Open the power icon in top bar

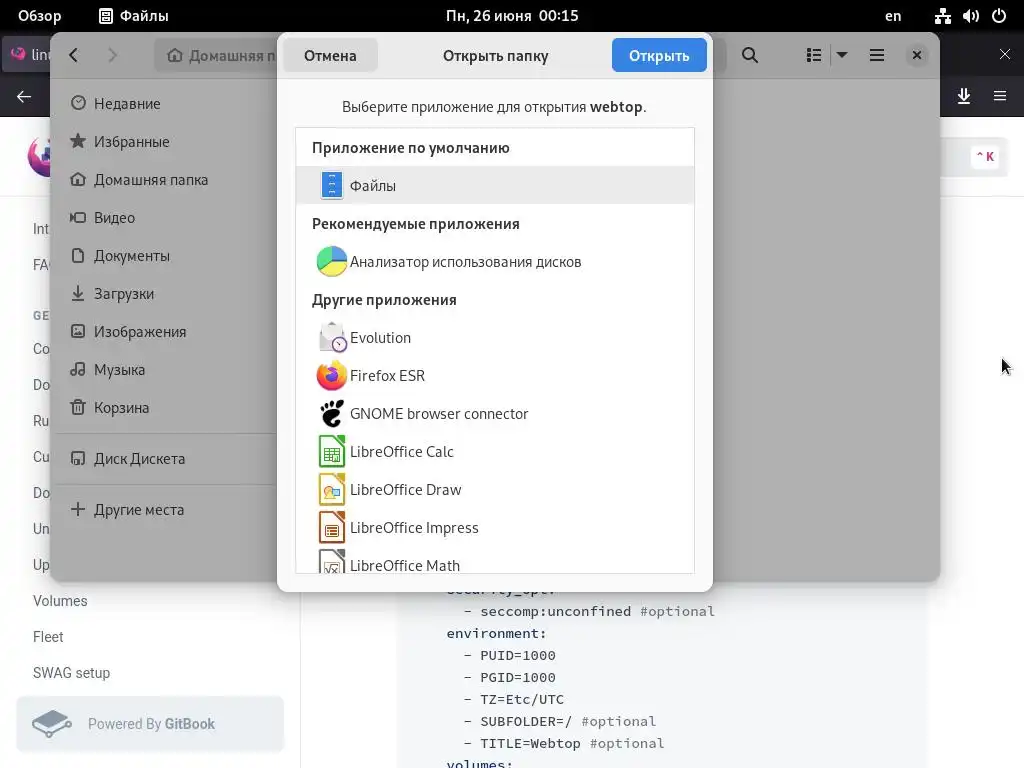click(999, 16)
